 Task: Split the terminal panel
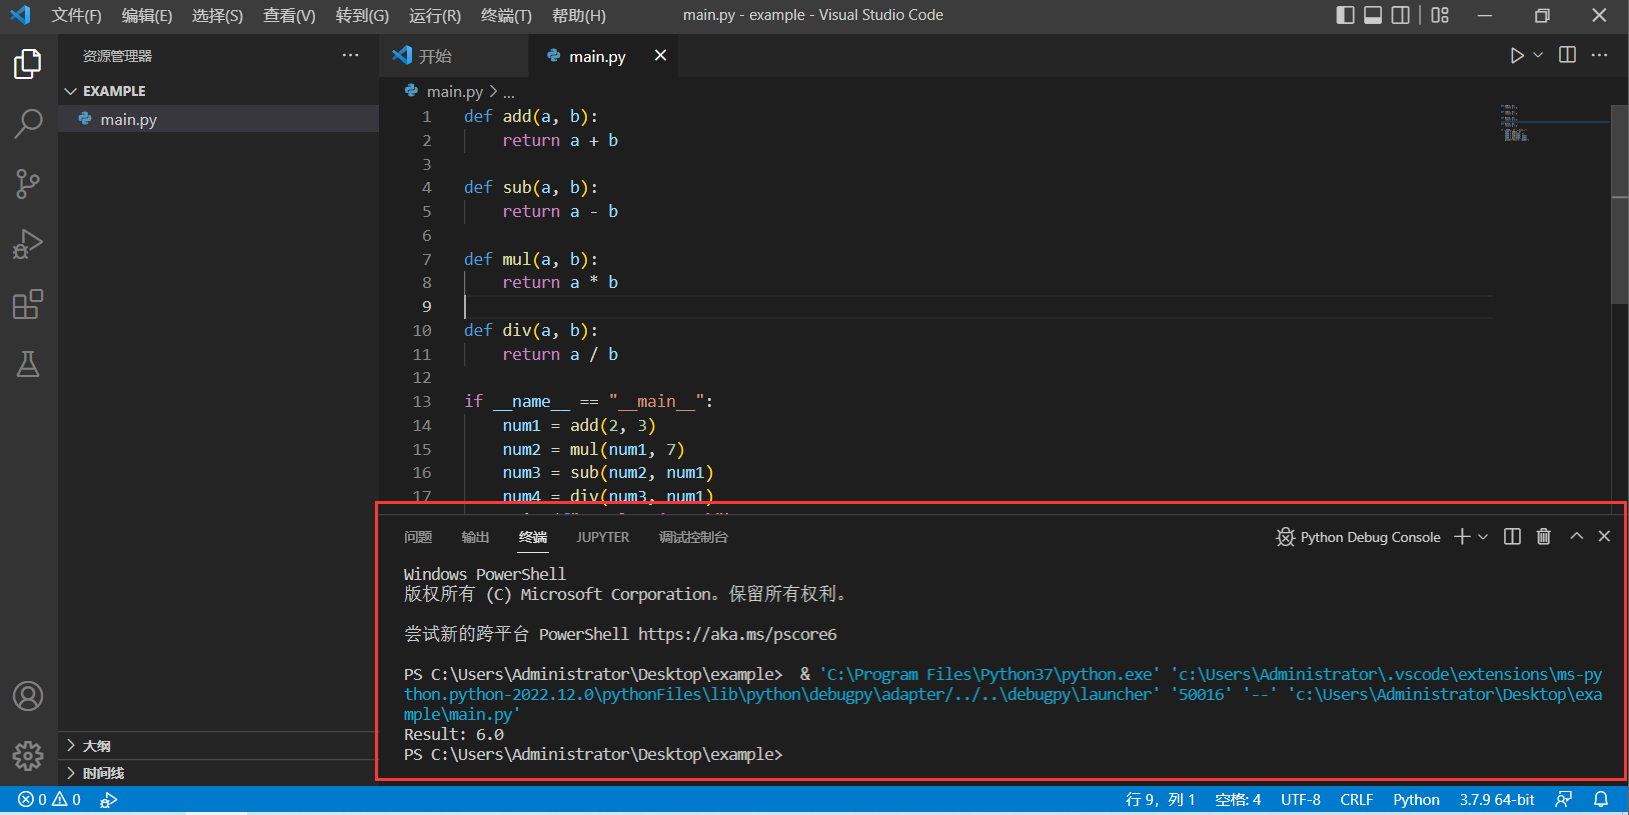click(1512, 537)
